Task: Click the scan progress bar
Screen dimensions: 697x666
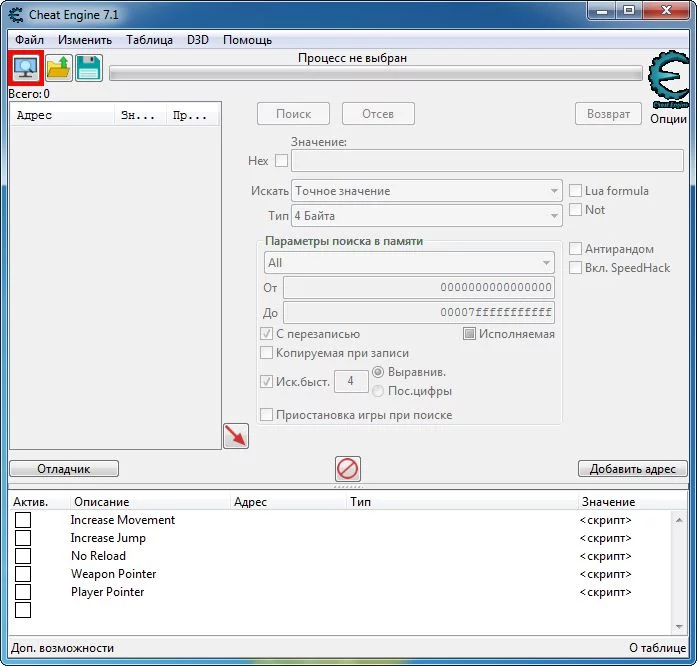Action: [376, 73]
